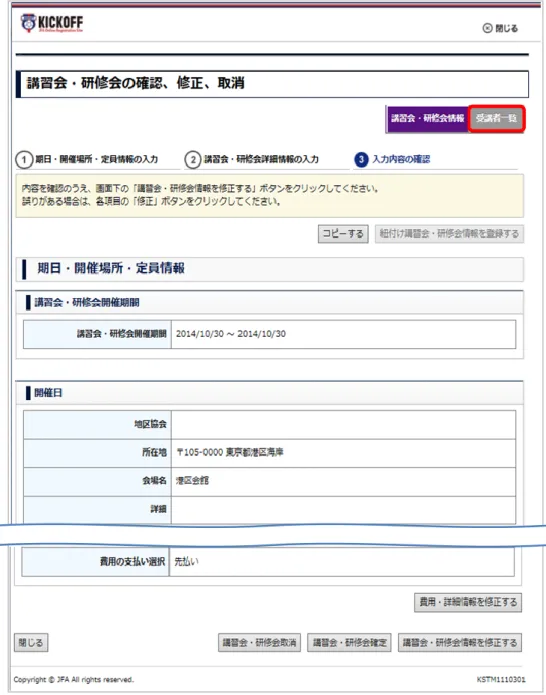Click the 地区協会 label cell
The height and width of the screenshot is (695, 546).
coord(98,425)
